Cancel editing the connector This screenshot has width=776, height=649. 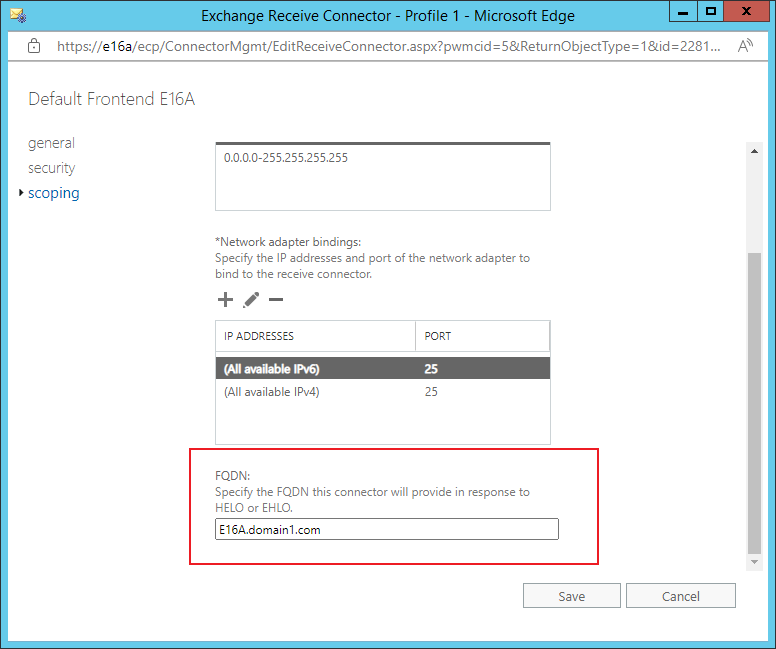680,596
